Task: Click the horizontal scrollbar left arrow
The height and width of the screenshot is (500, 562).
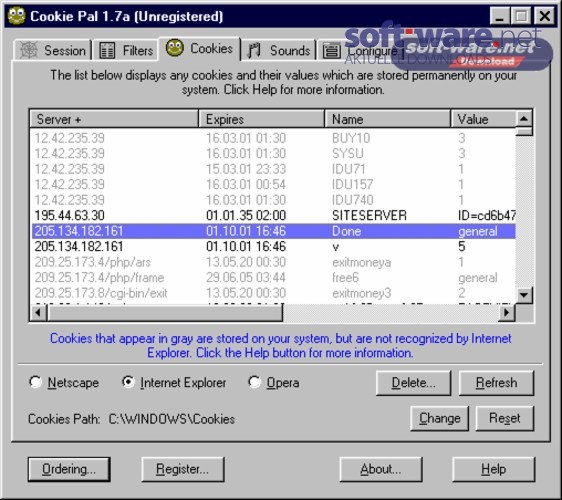Action: coord(38,313)
